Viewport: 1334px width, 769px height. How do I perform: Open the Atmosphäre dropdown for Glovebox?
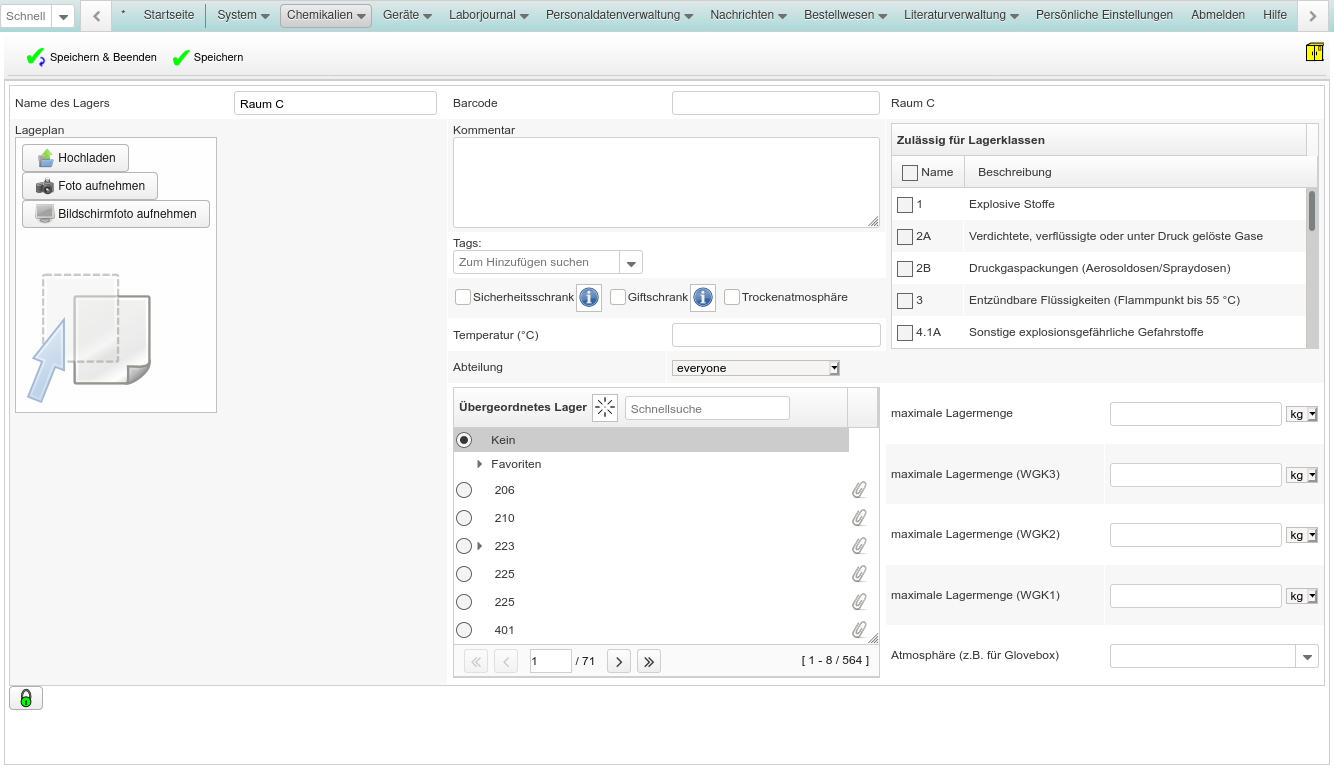pyautogui.click(x=1307, y=656)
